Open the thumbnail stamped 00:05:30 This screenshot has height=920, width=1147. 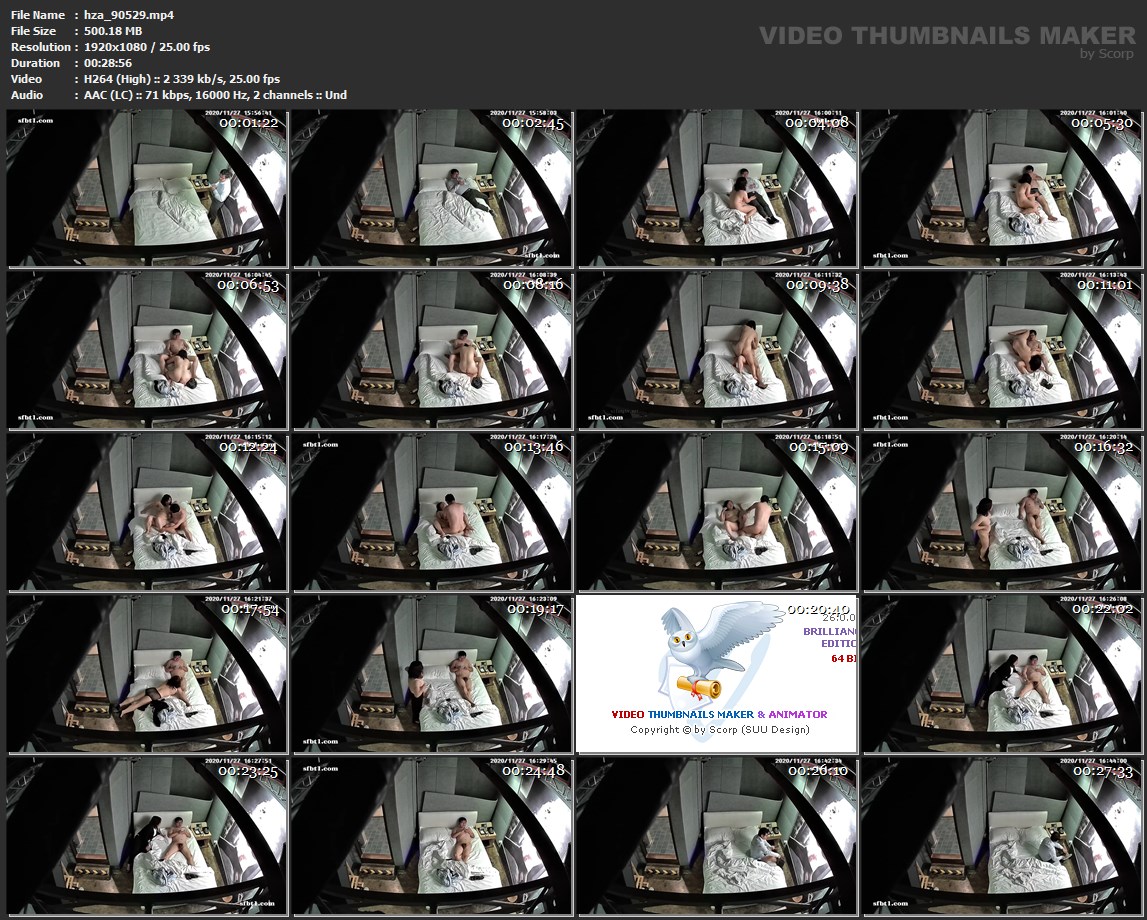(1001, 189)
